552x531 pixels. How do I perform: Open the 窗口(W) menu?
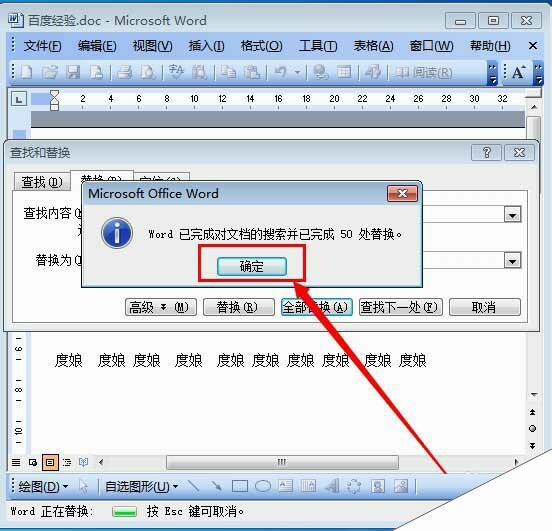[x=431, y=46]
